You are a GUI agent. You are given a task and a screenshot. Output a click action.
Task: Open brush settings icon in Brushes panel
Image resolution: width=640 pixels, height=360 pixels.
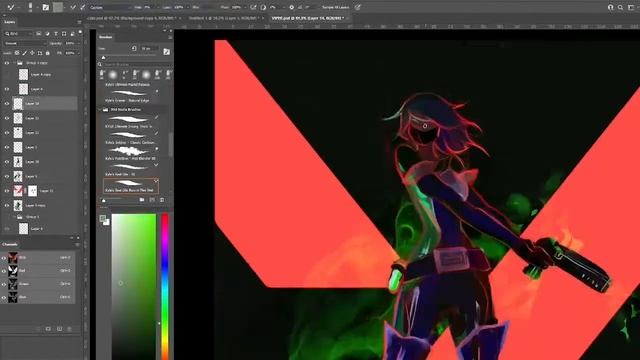click(x=166, y=51)
